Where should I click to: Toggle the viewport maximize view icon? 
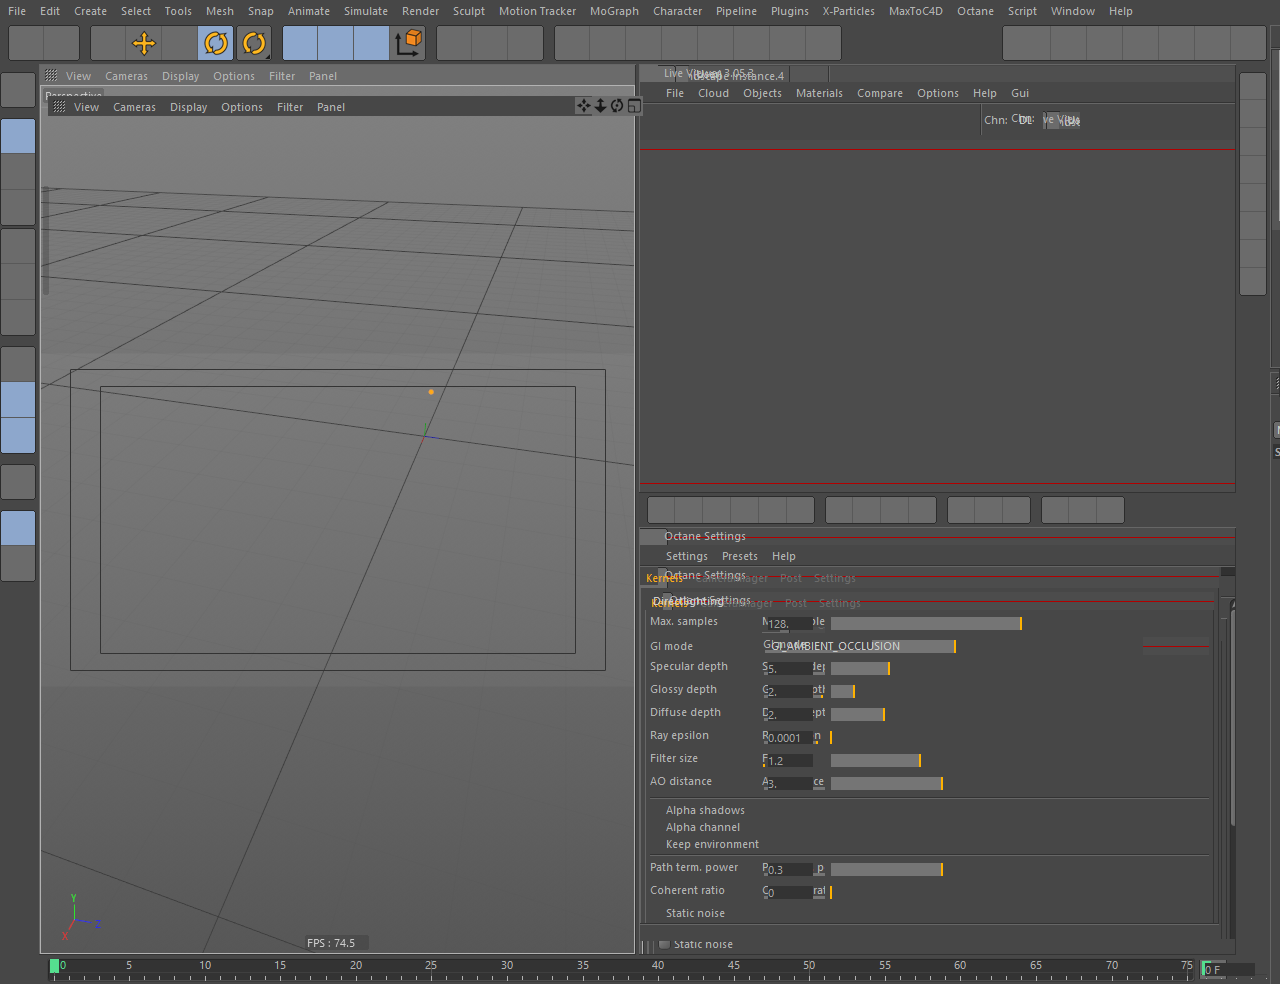[634, 106]
